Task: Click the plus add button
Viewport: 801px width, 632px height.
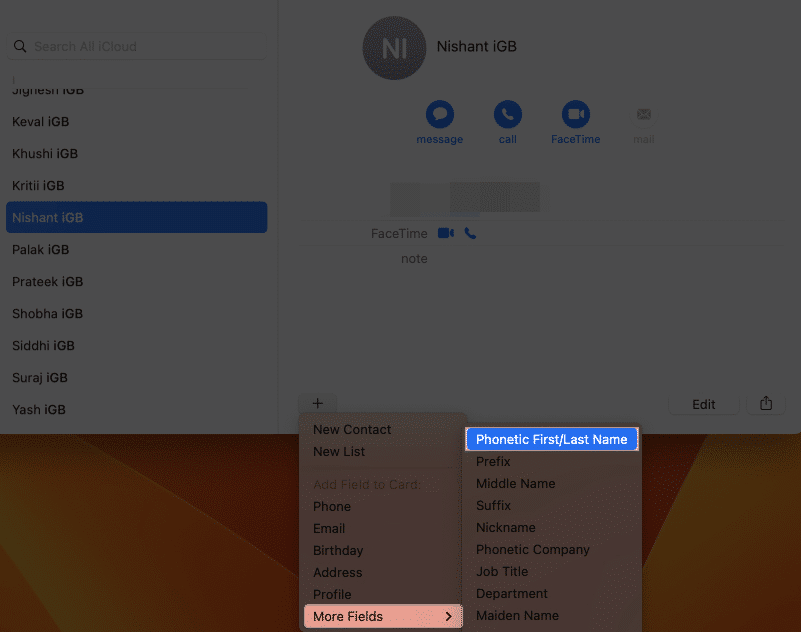Action: pos(318,403)
